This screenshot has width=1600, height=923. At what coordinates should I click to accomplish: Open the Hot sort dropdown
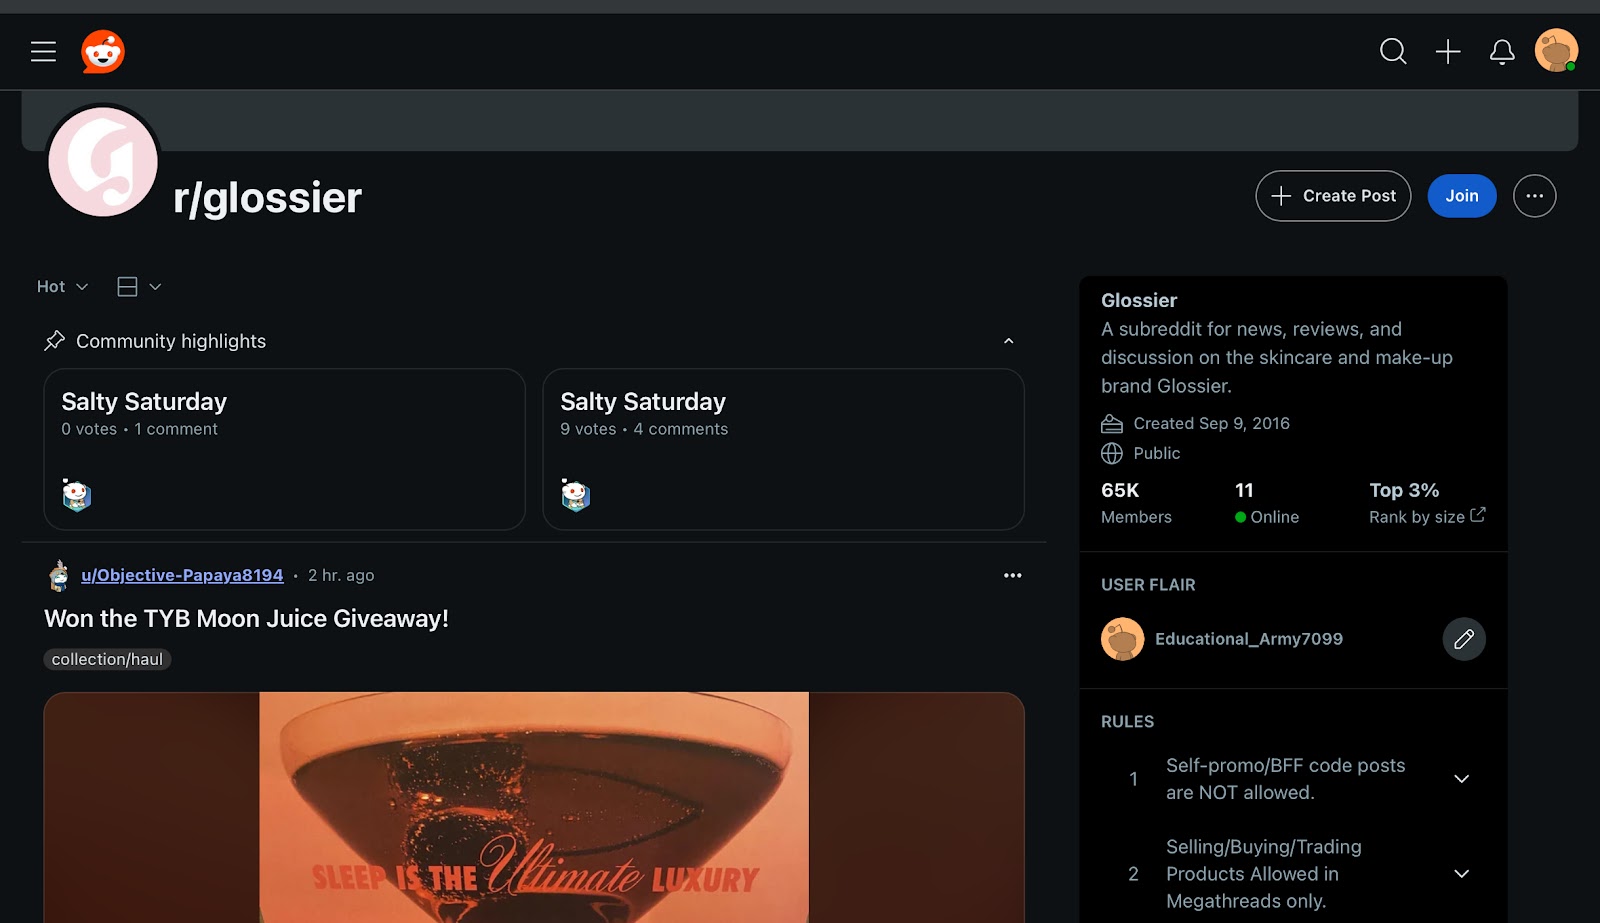pos(62,287)
